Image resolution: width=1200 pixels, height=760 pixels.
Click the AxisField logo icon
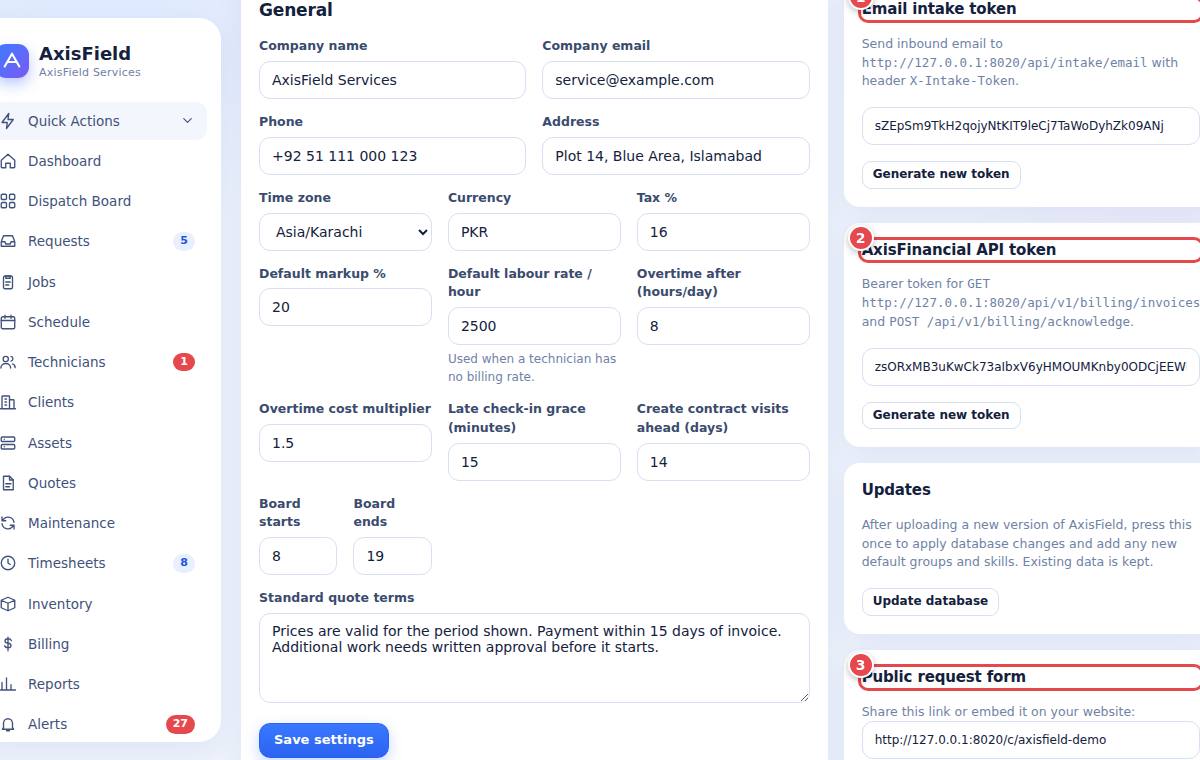point(12,60)
